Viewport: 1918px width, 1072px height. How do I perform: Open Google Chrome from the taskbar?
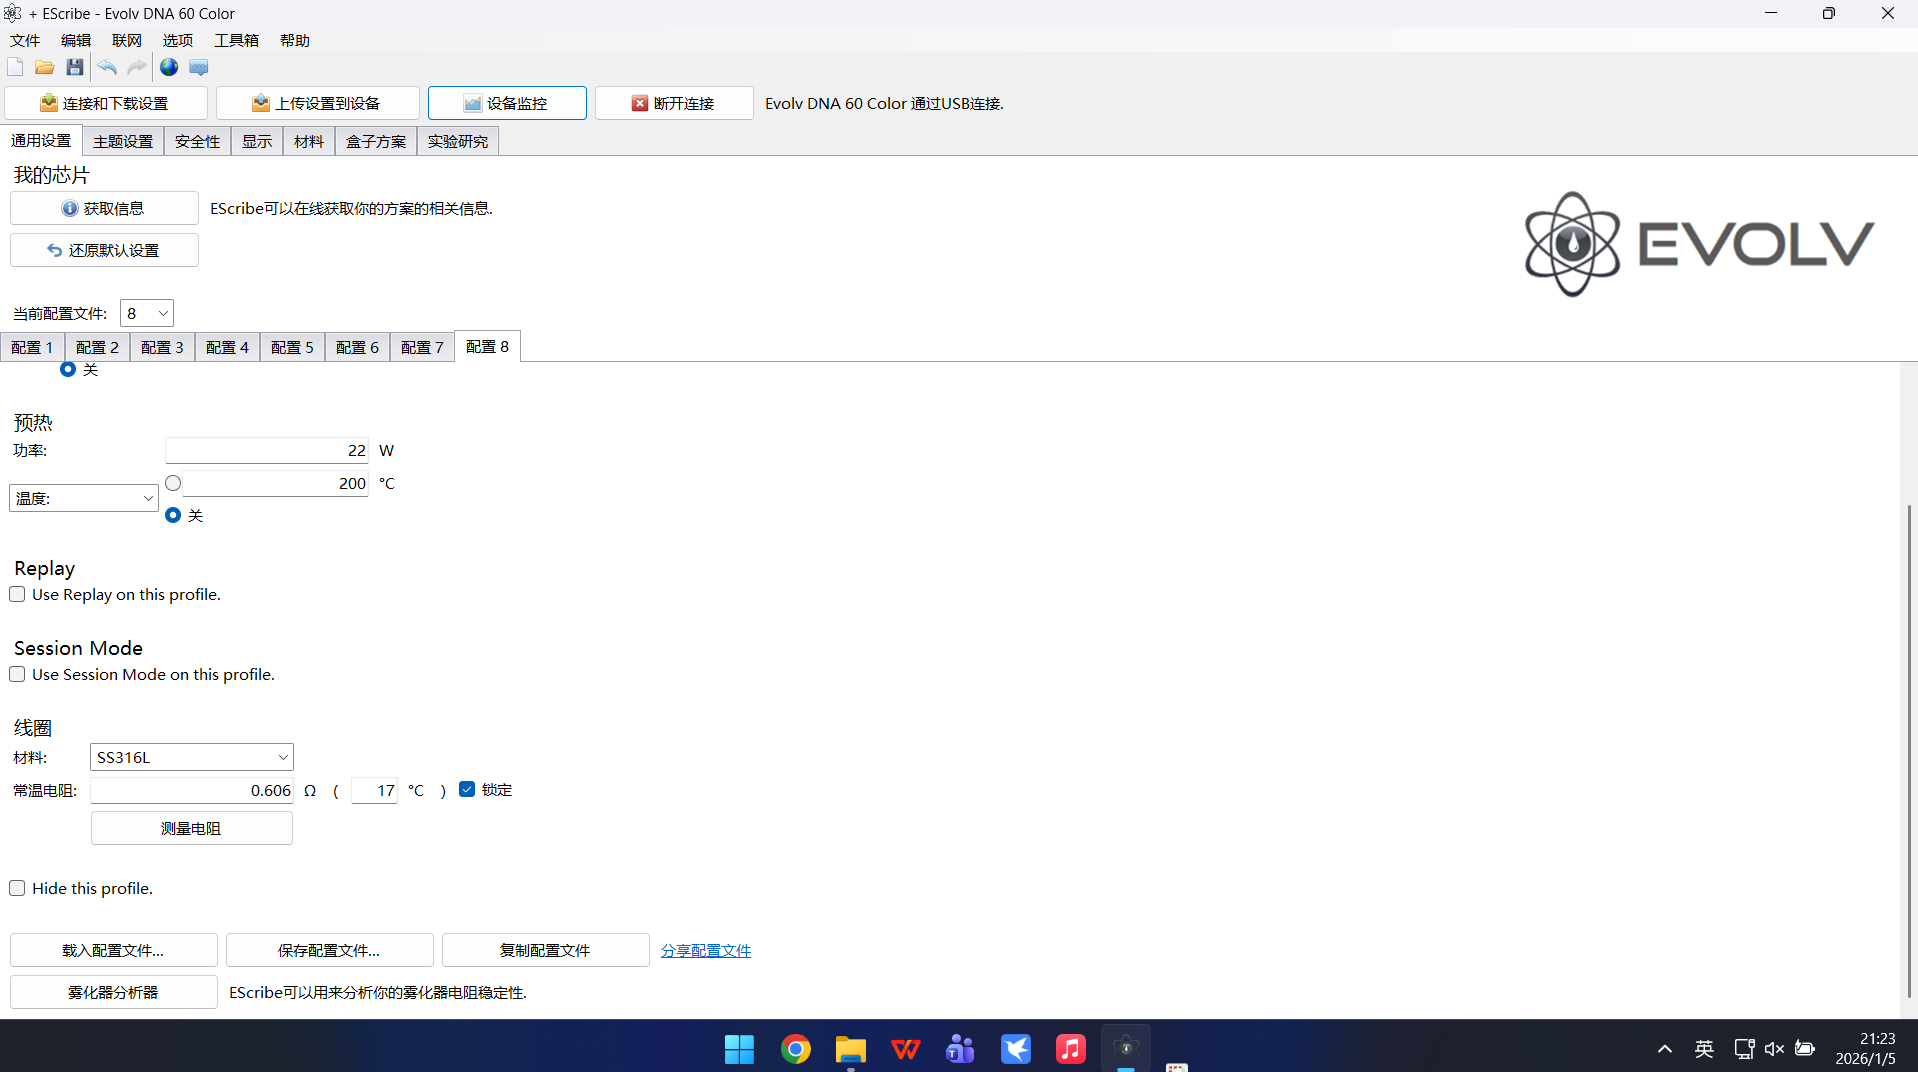click(x=795, y=1049)
